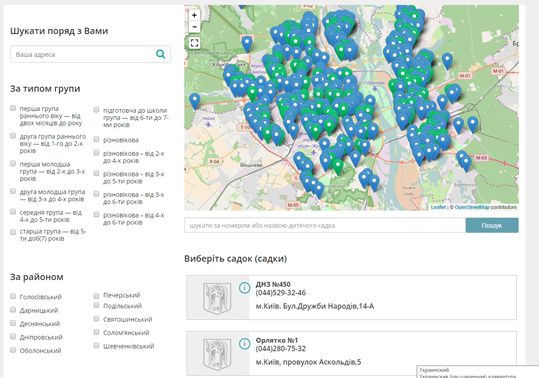The height and width of the screenshot is (378, 539).
Task: Click ДНЗ №450 coat of arms thumbnail
Action: click(x=217, y=298)
